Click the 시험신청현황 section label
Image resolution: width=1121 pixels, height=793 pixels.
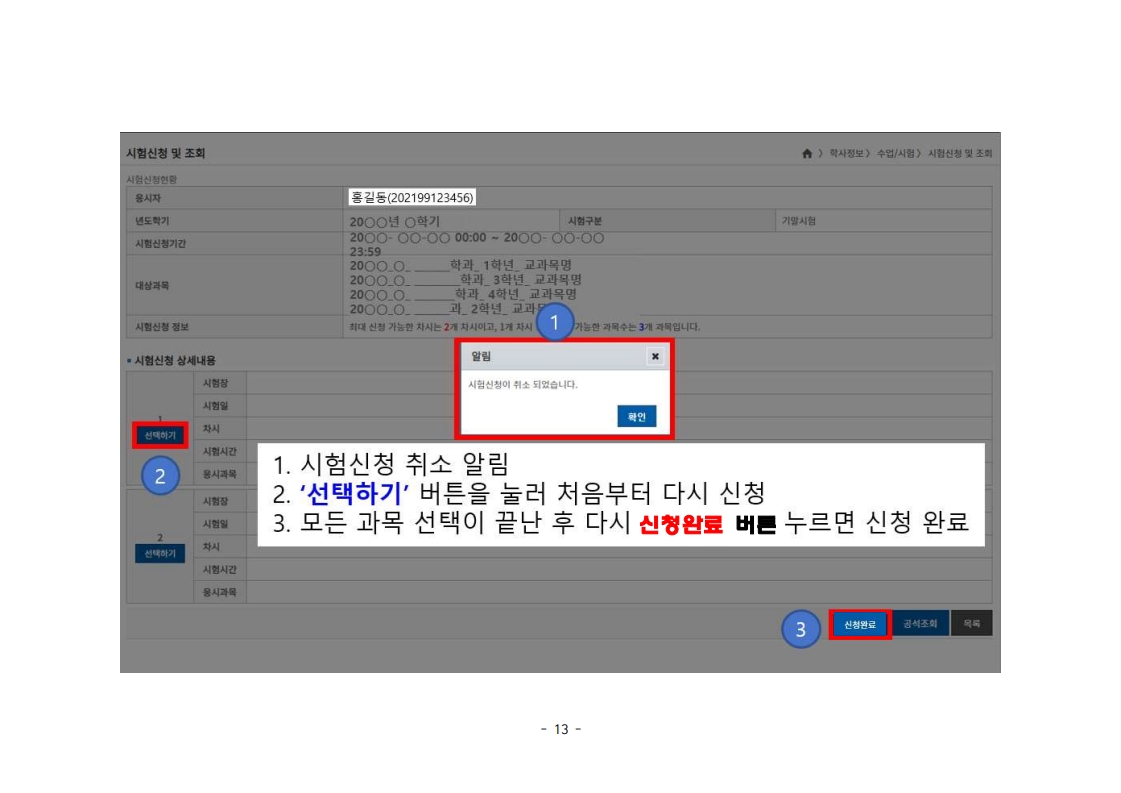[x=152, y=179]
